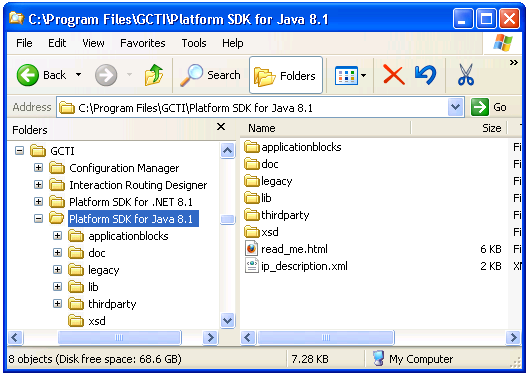This screenshot has height=375, width=529.
Task: Expand applicationblocks node in tree
Action: pyautogui.click(x=57, y=235)
